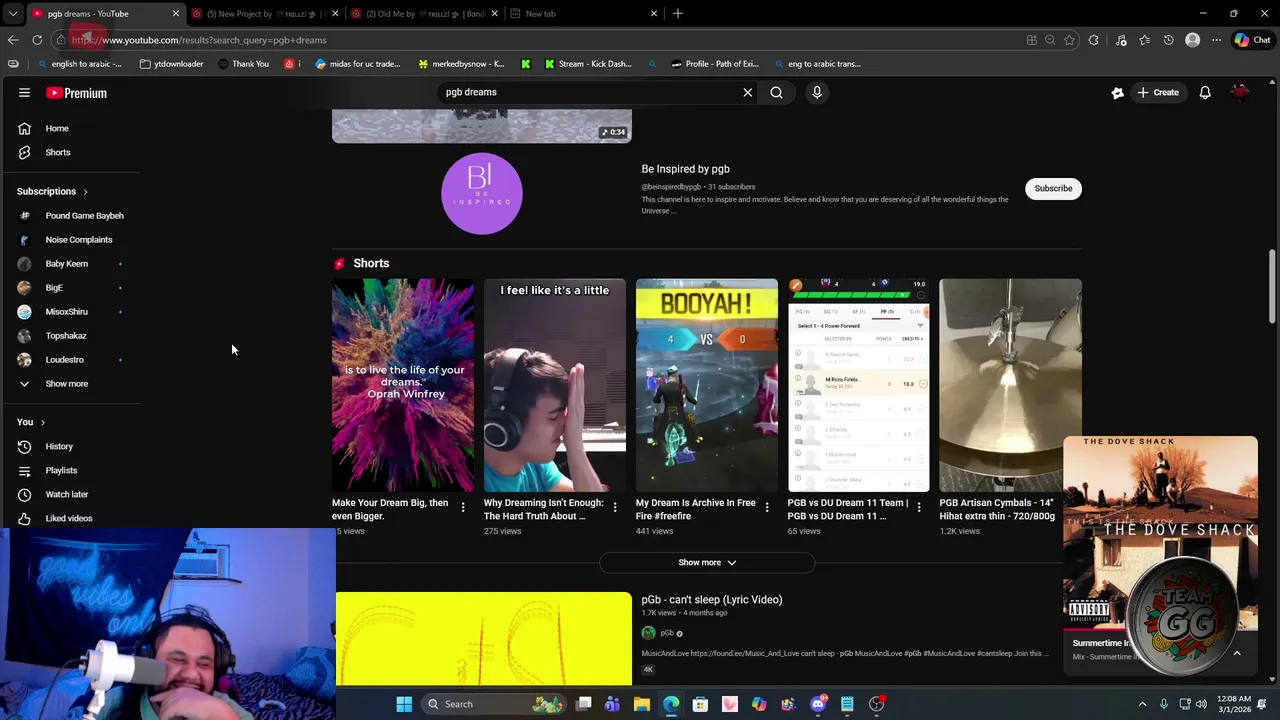Open the taskbar volume icon

1201,704
